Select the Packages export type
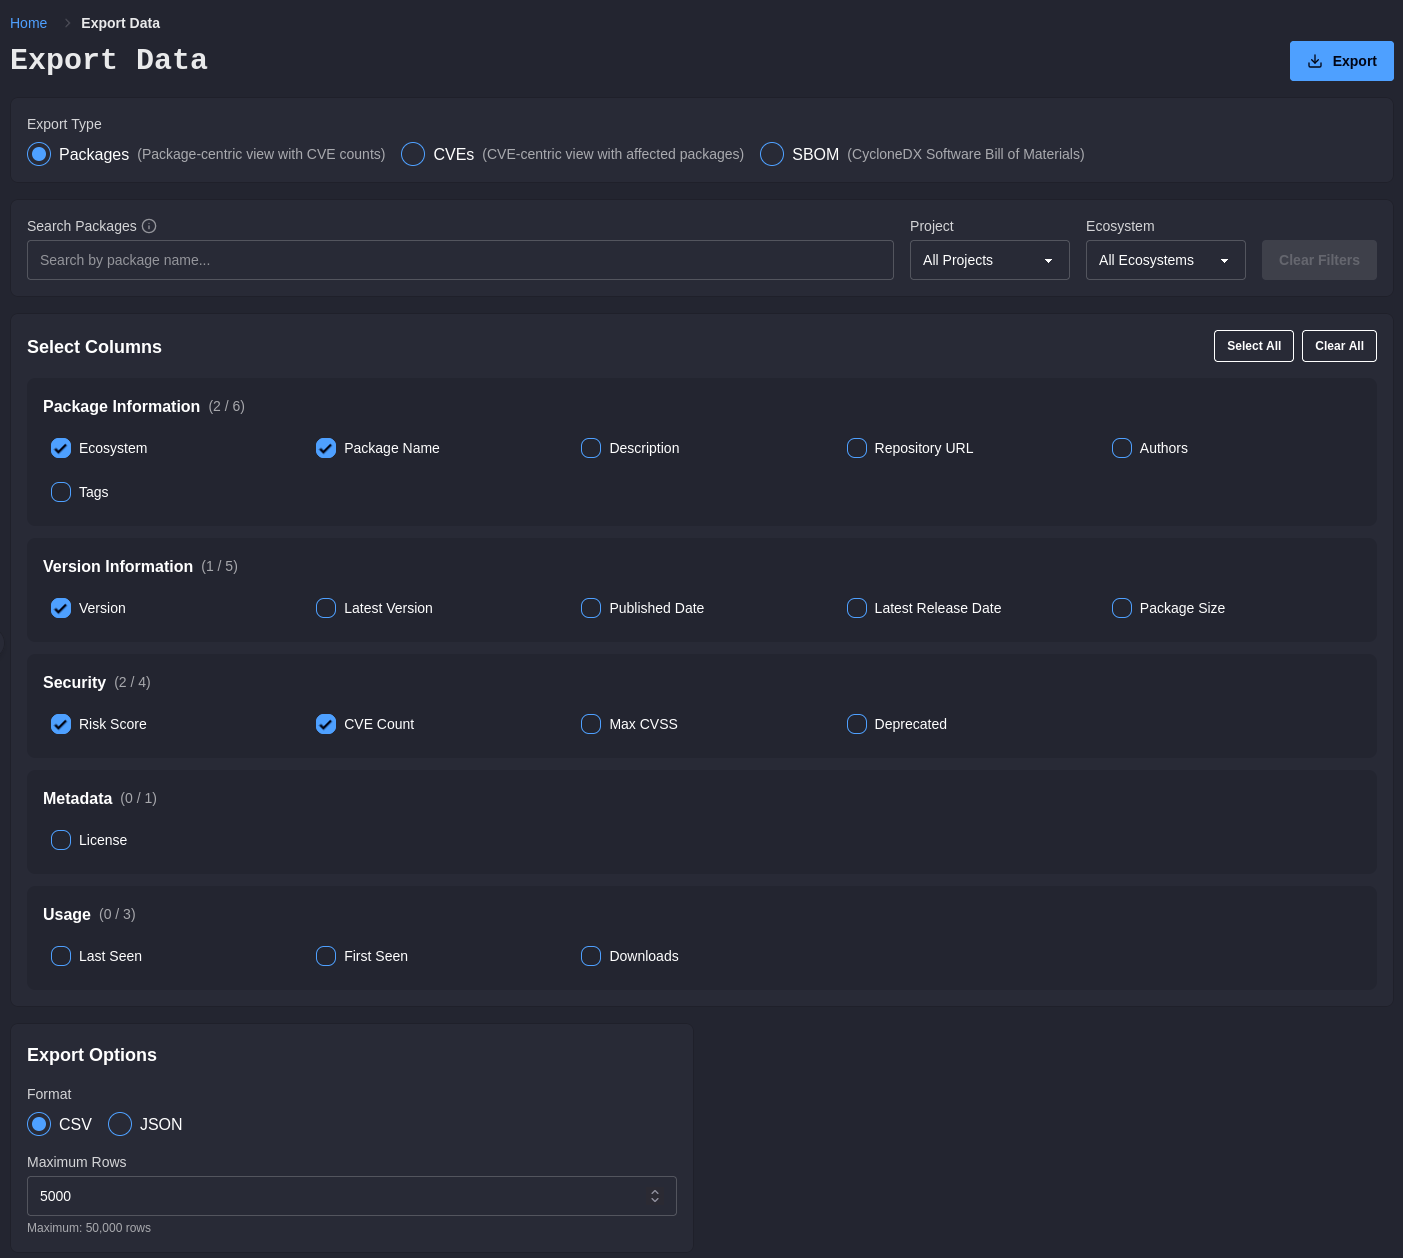The height and width of the screenshot is (1258, 1403). tap(39, 154)
